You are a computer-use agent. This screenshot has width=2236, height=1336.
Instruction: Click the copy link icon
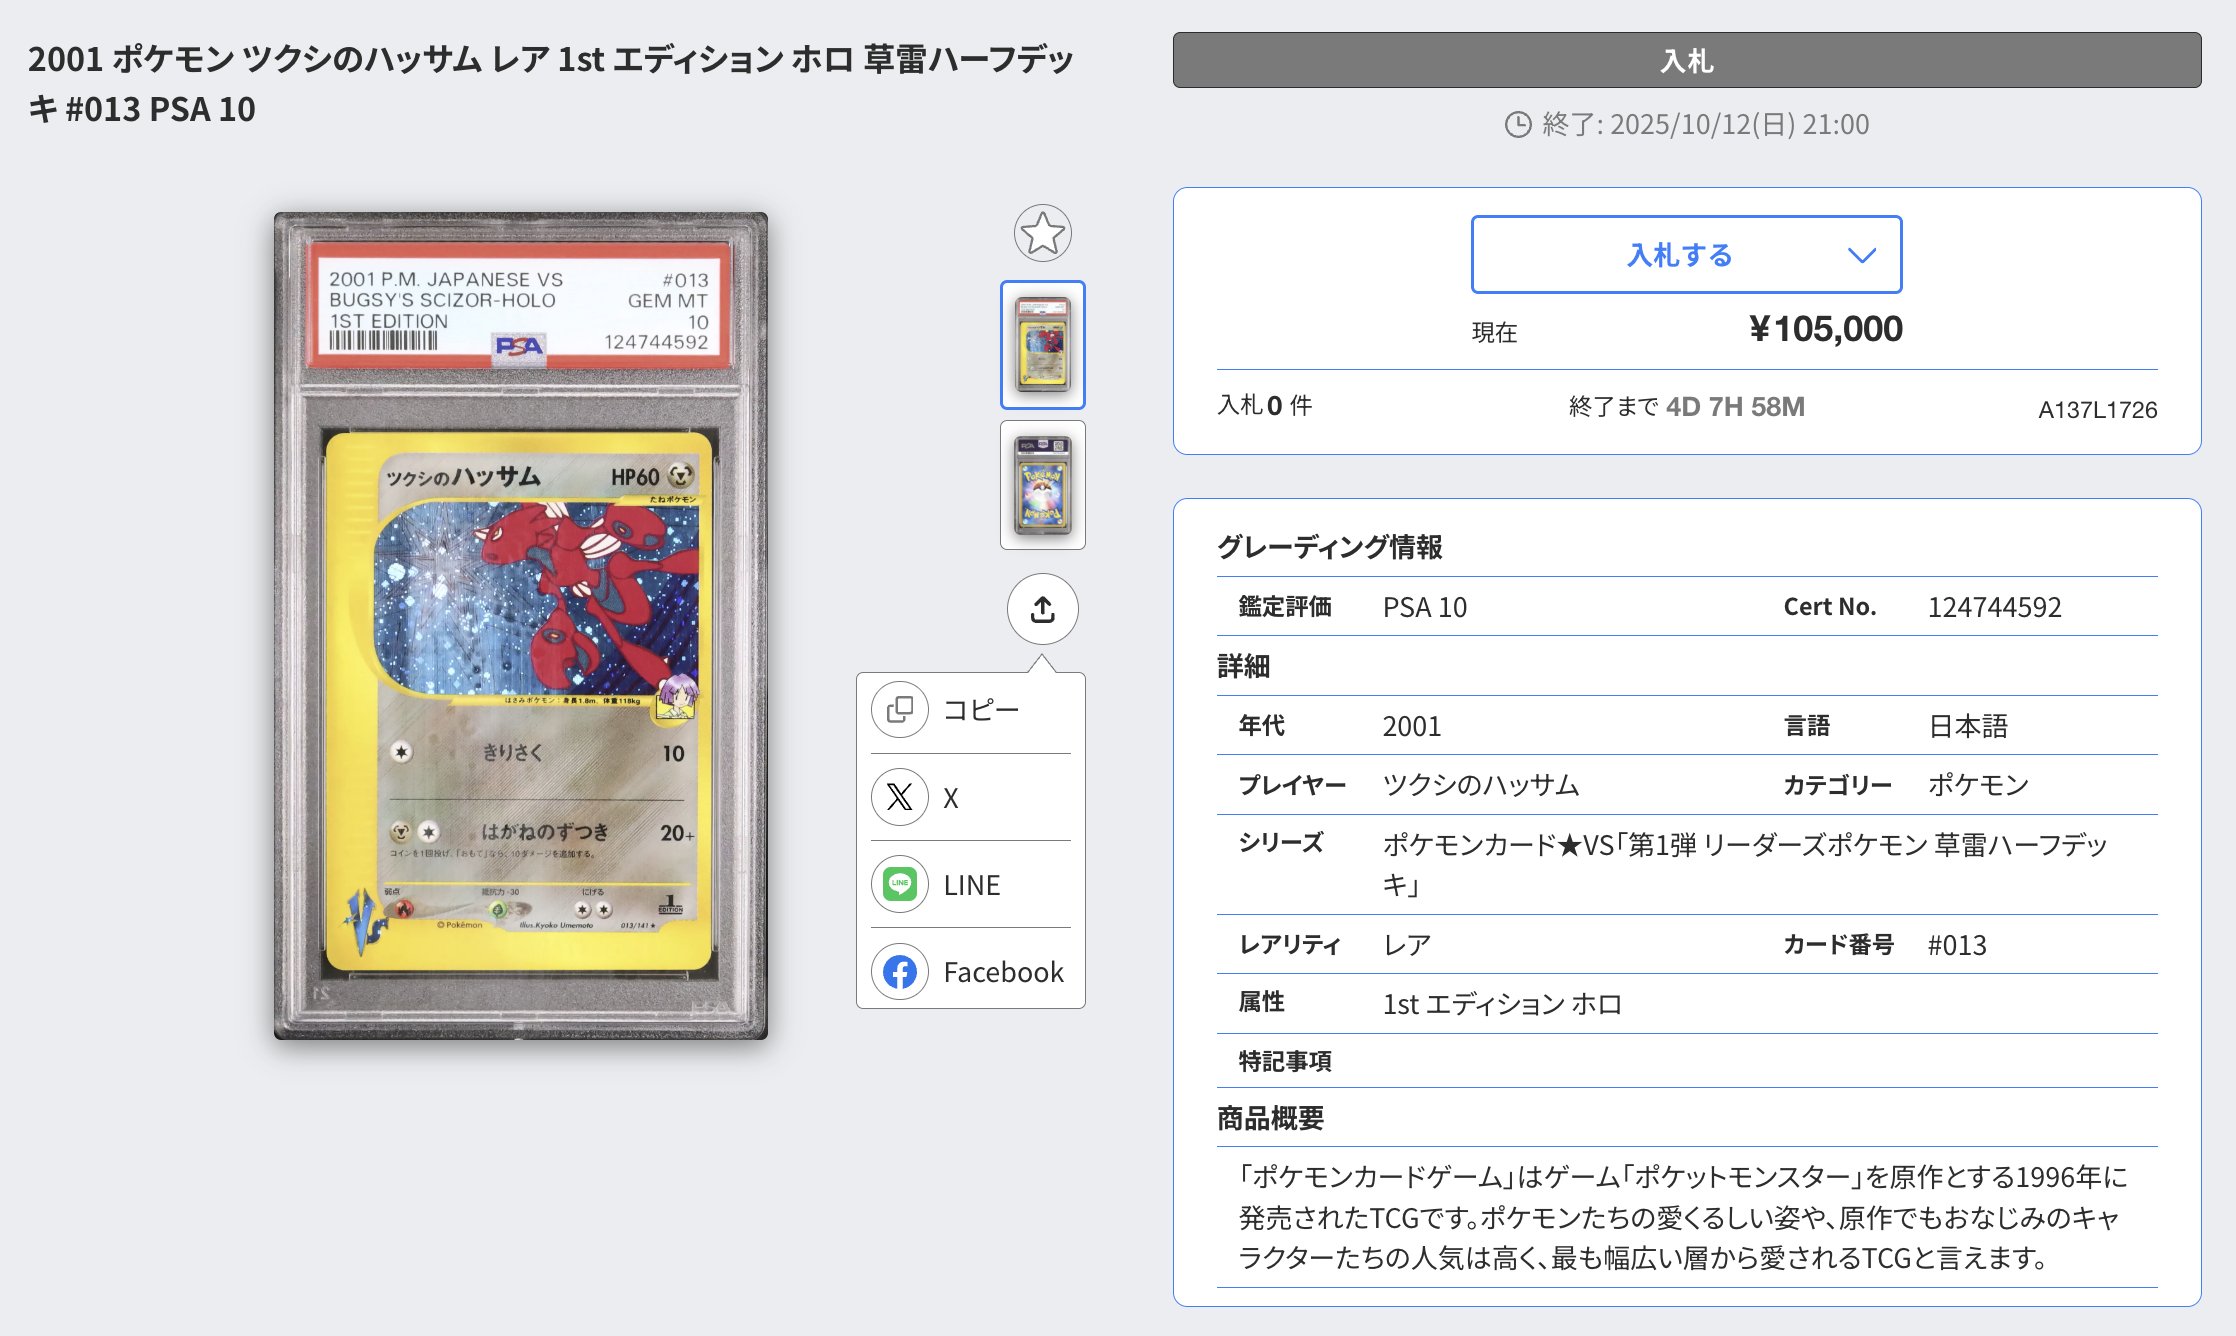pos(899,710)
